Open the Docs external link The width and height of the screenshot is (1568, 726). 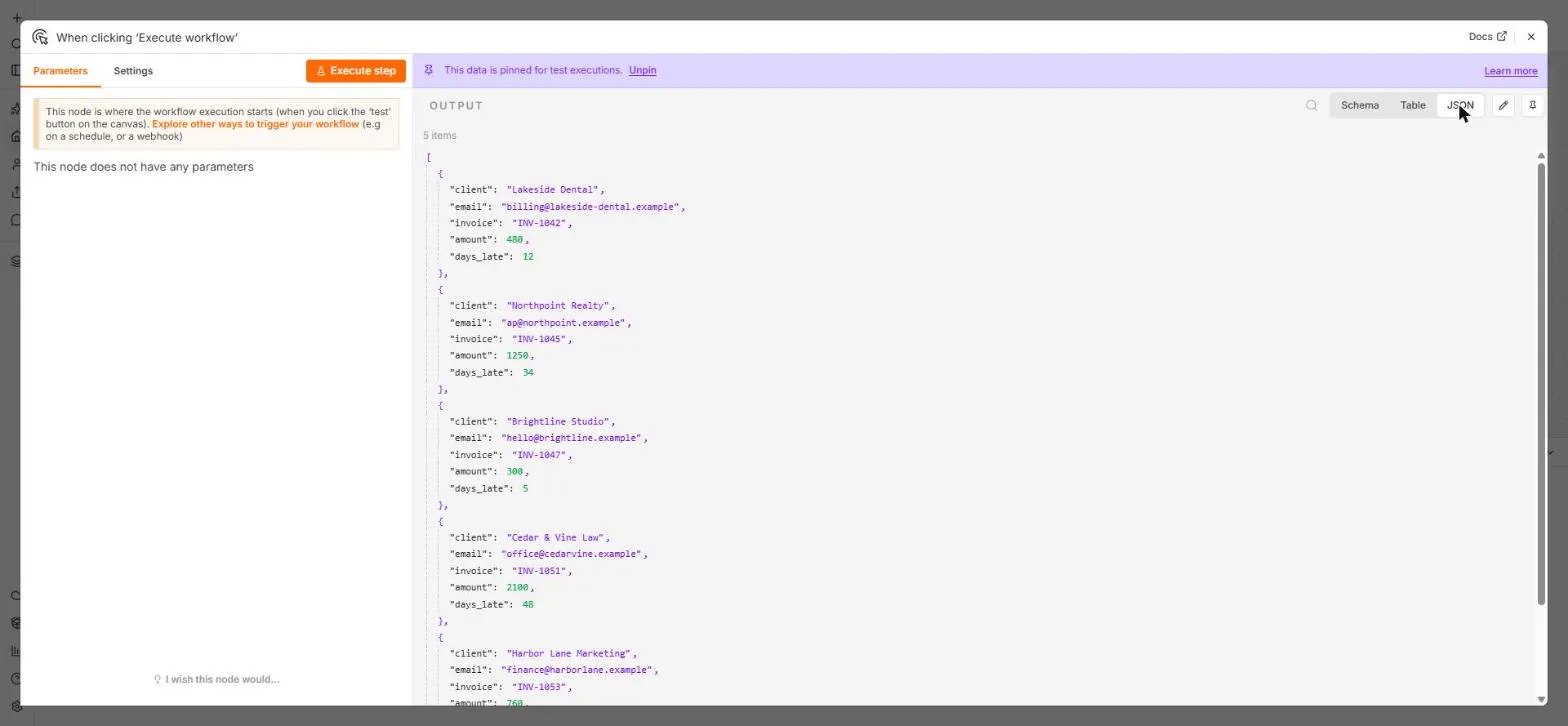(x=1487, y=37)
